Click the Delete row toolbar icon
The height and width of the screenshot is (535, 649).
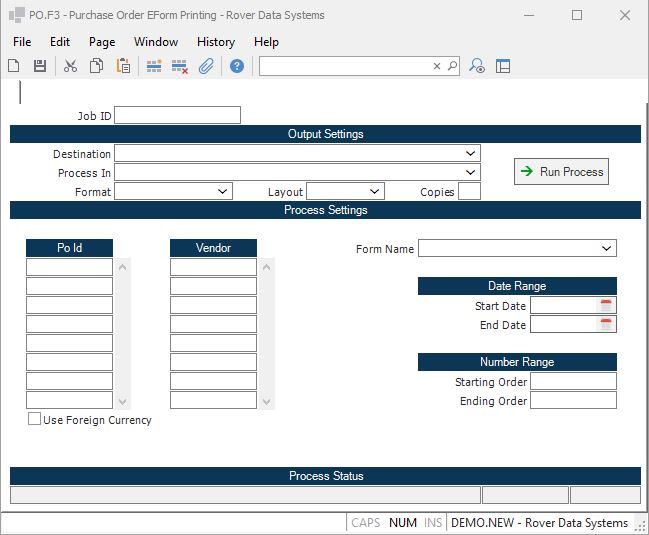180,66
